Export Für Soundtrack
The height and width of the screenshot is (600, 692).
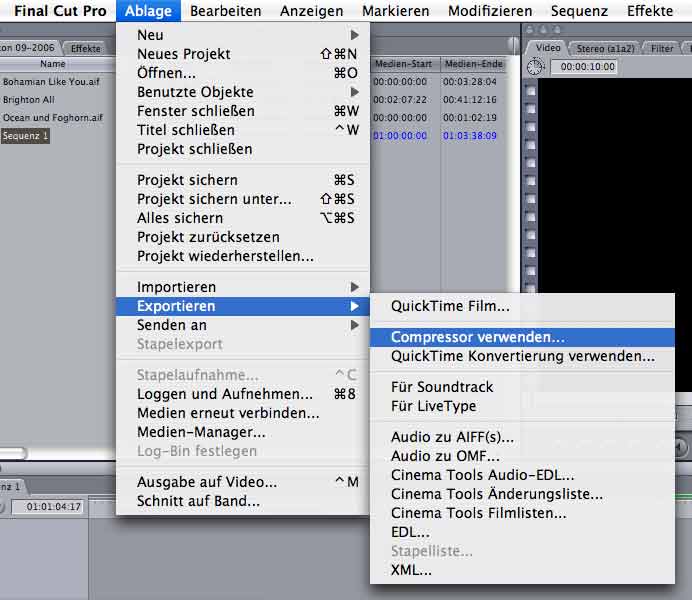click(523, 387)
